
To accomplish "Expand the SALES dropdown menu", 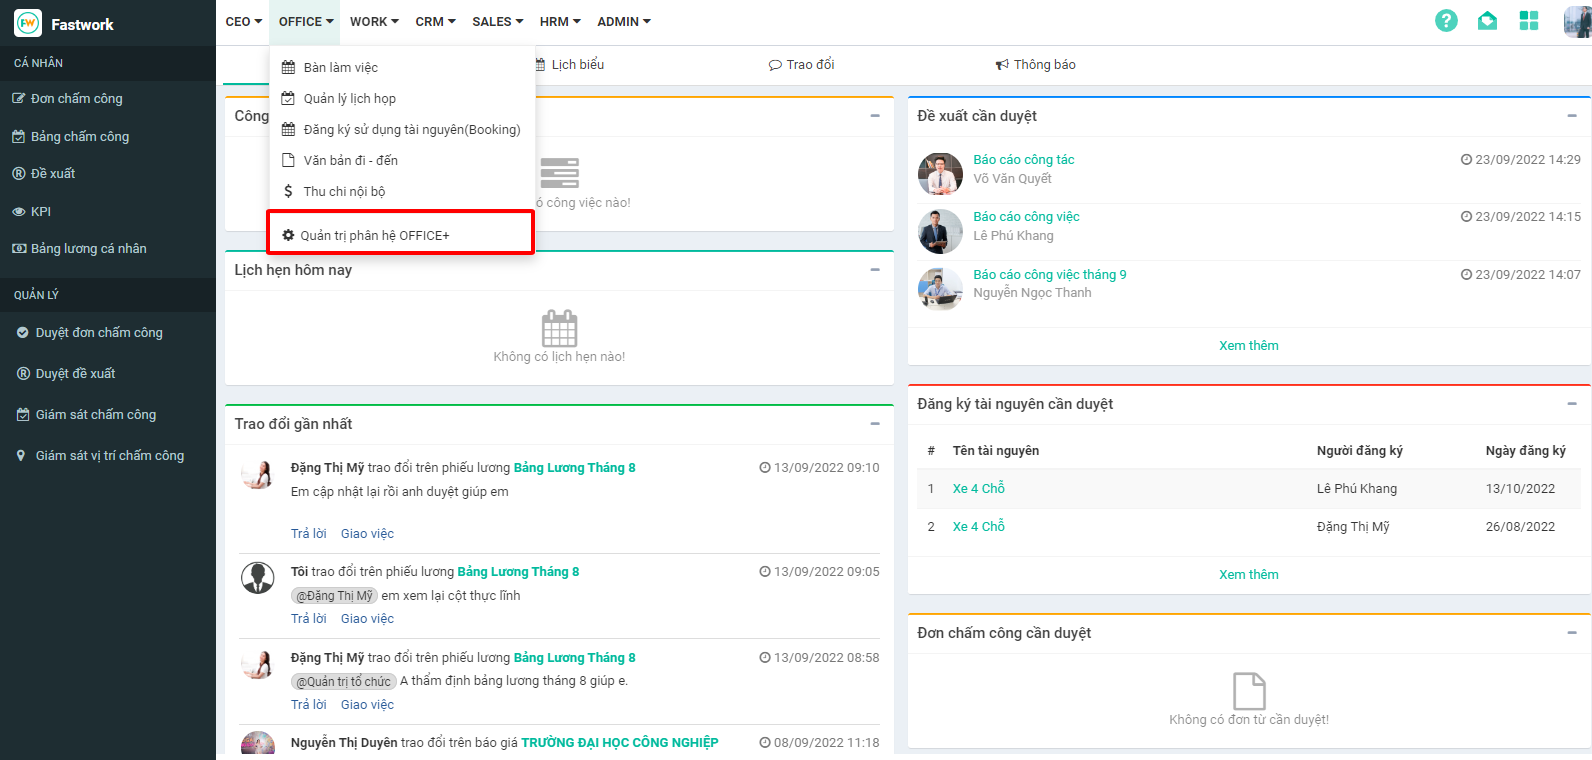I will click(x=497, y=21).
